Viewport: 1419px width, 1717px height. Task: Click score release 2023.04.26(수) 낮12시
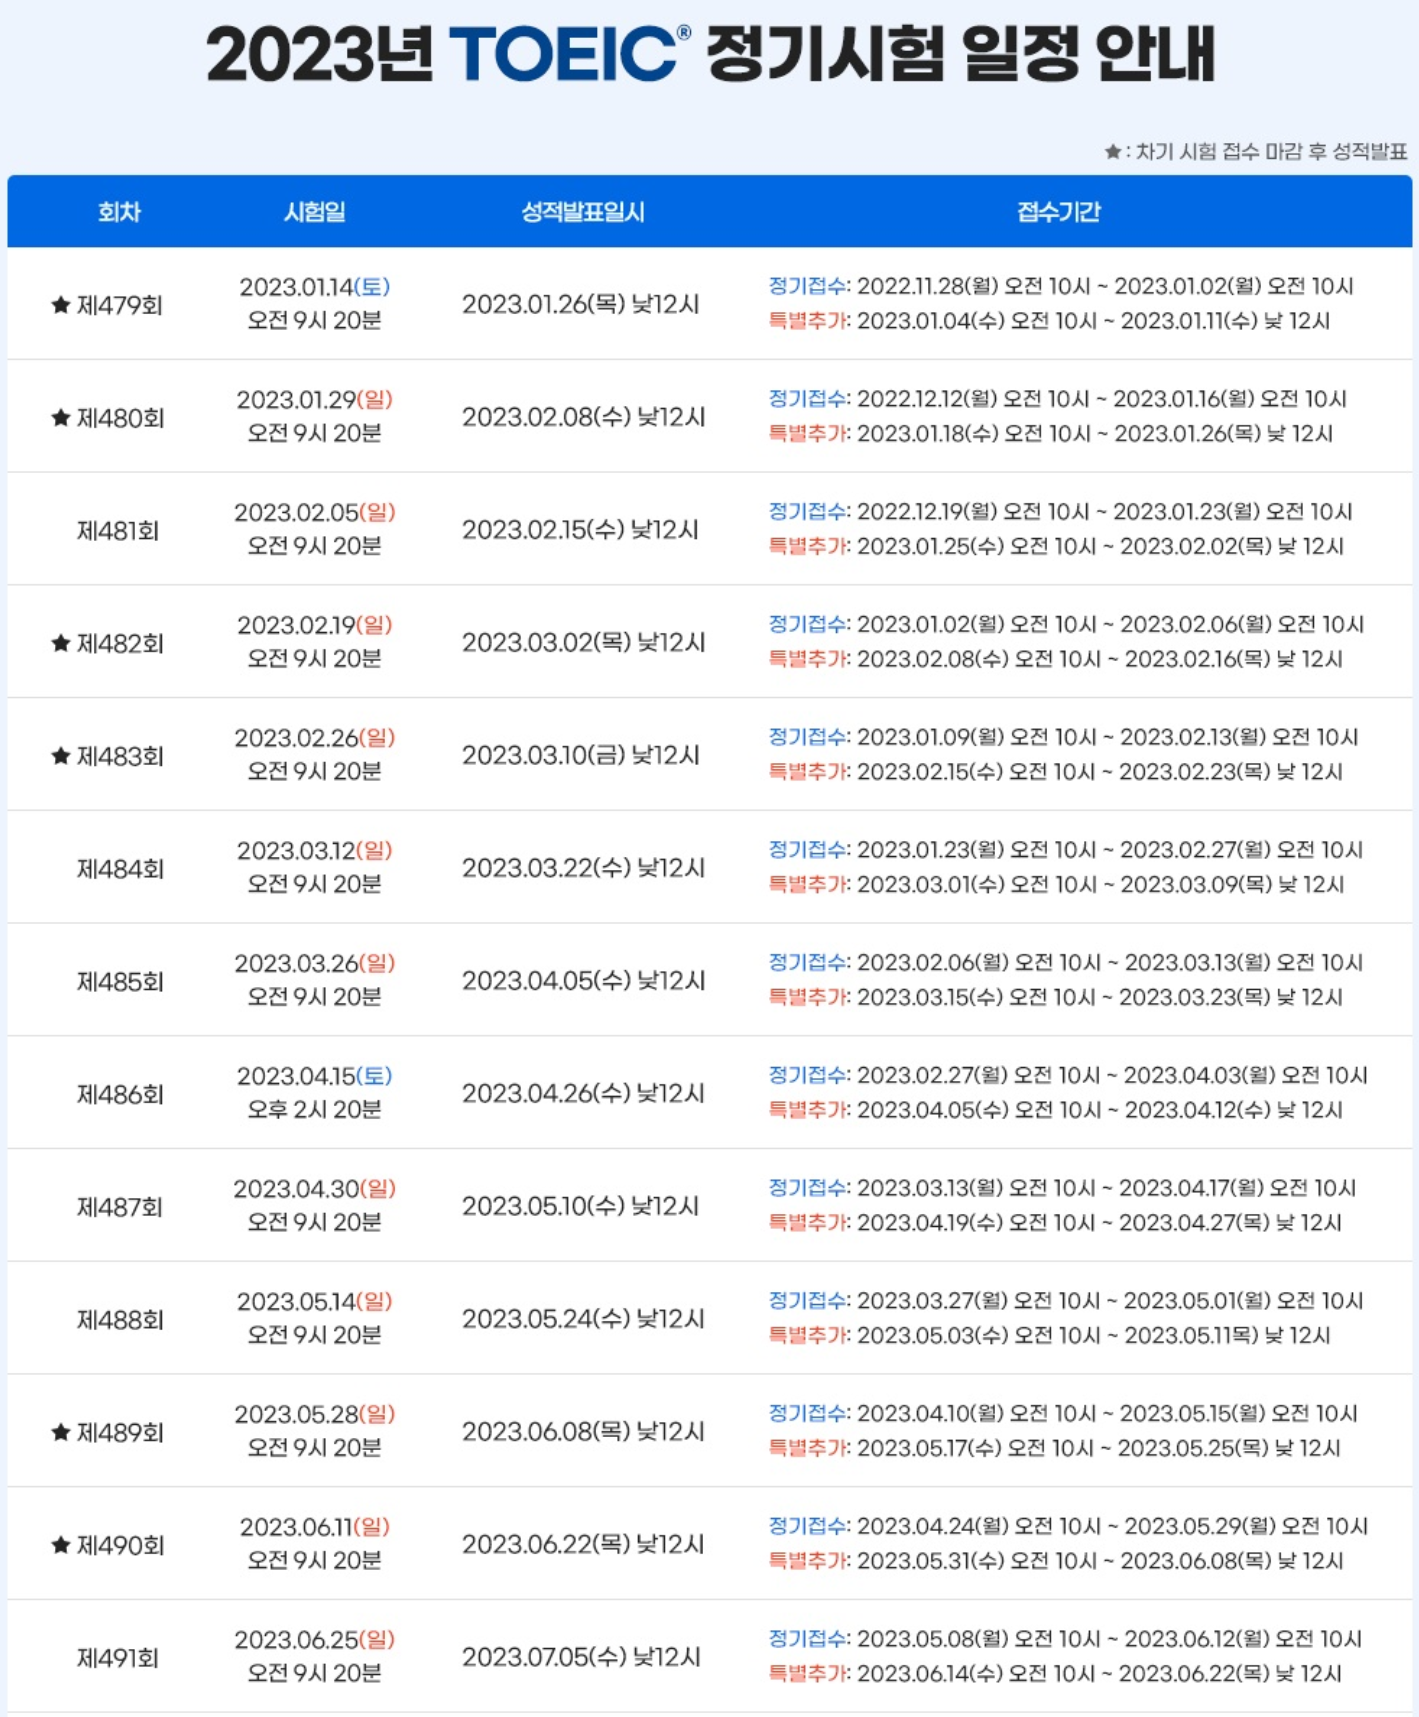[584, 1094]
